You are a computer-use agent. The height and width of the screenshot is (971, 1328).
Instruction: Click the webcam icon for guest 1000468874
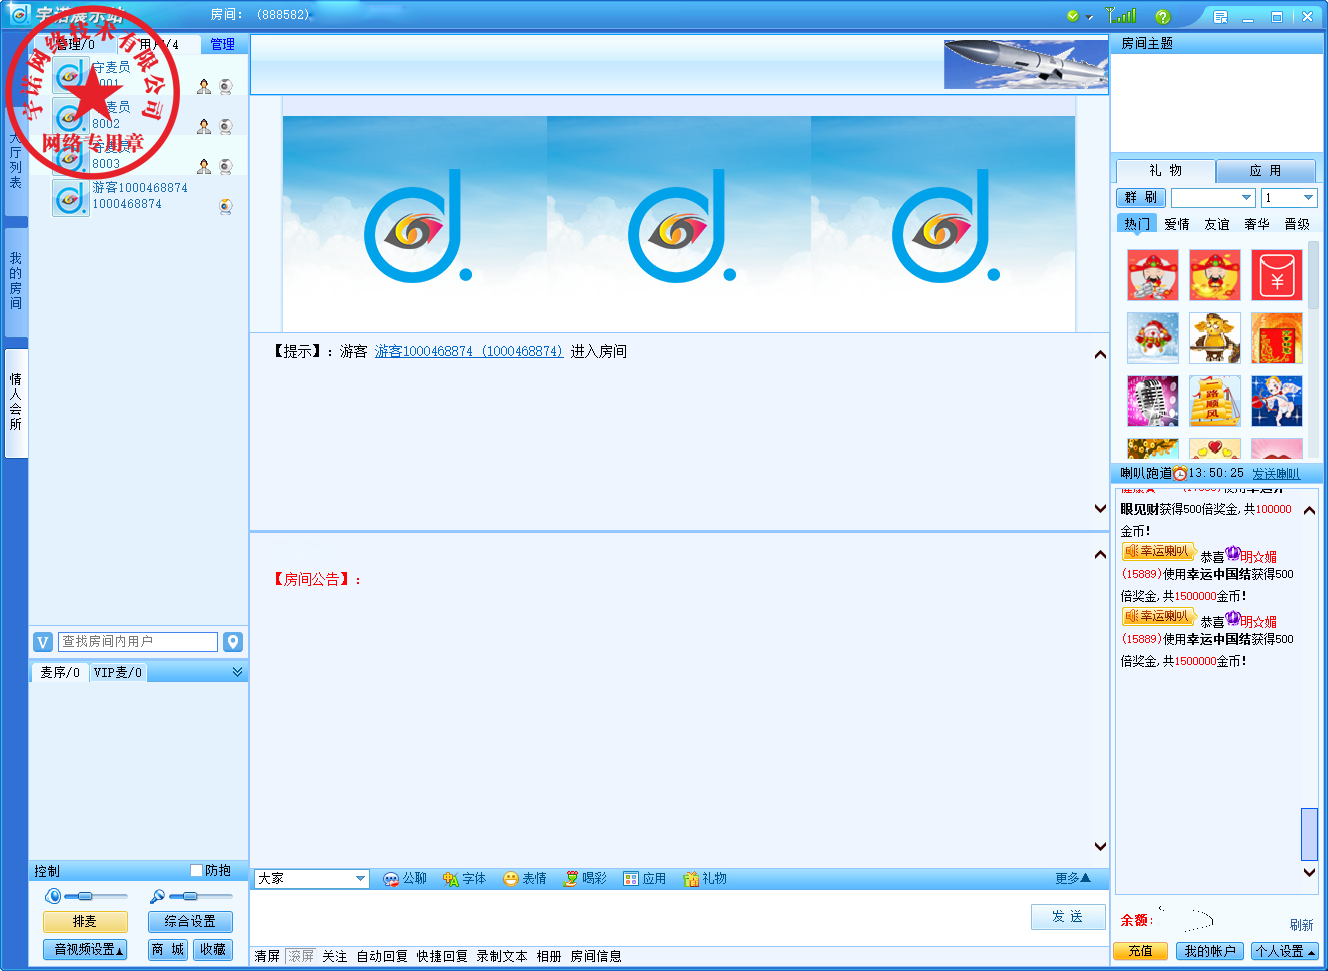coord(226,206)
